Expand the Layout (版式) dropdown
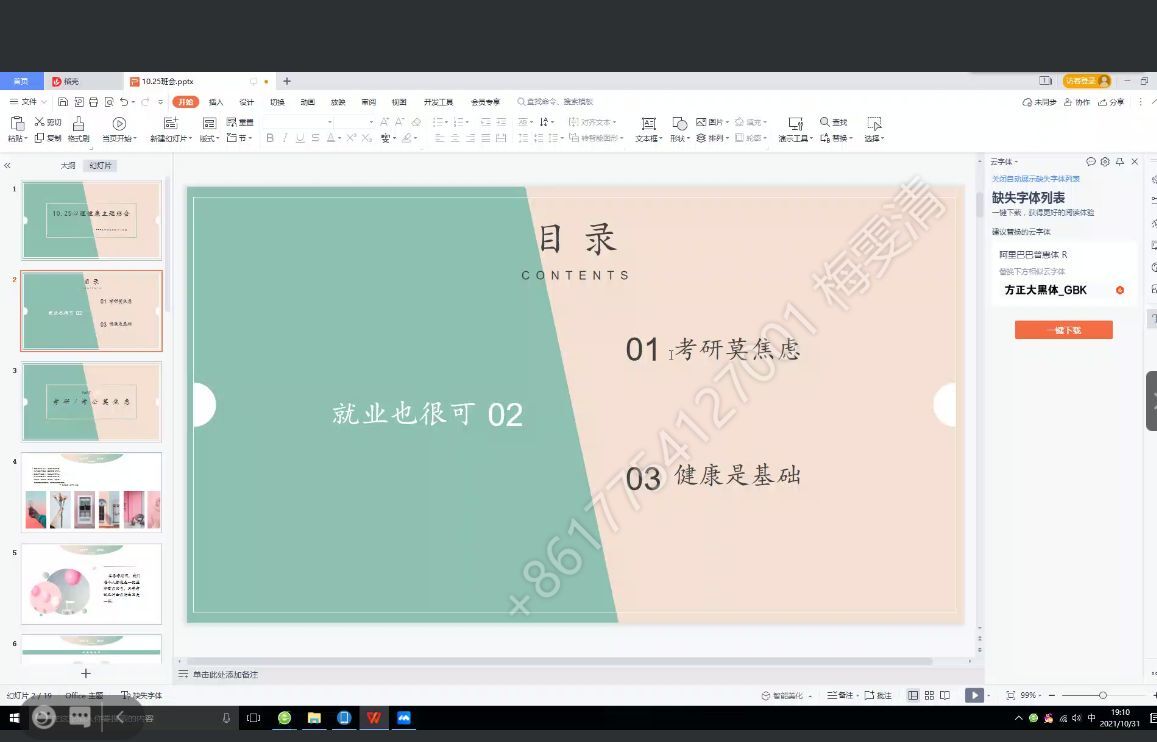The height and width of the screenshot is (742, 1157). pos(209,138)
